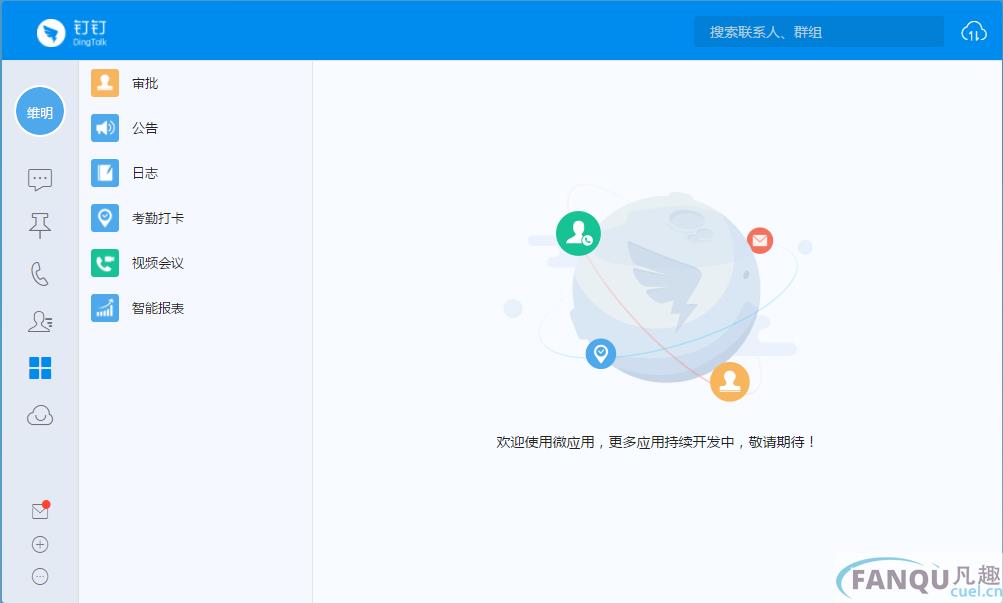This screenshot has width=1003, height=603.
Task: Click the 智能报表 chart icon
Action: pos(105,308)
